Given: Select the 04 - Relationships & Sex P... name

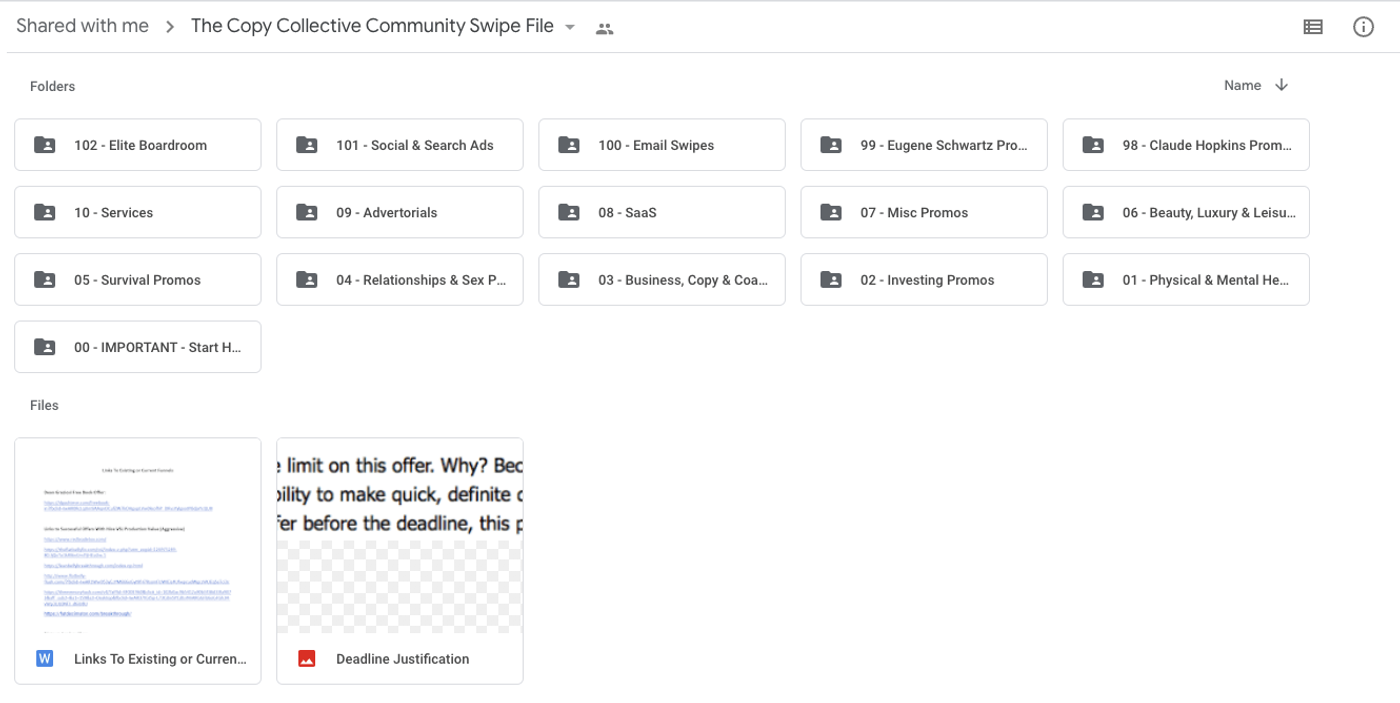Looking at the screenshot, I should (421, 280).
